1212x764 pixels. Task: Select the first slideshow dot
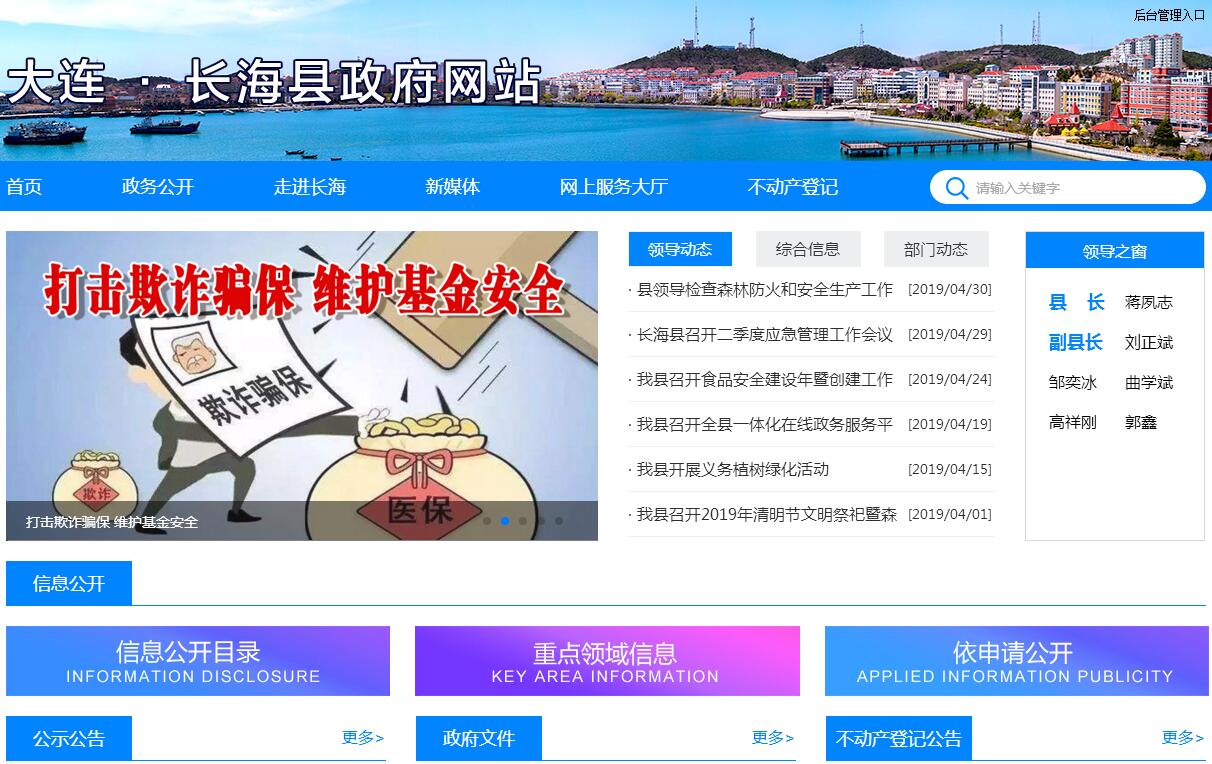[487, 521]
